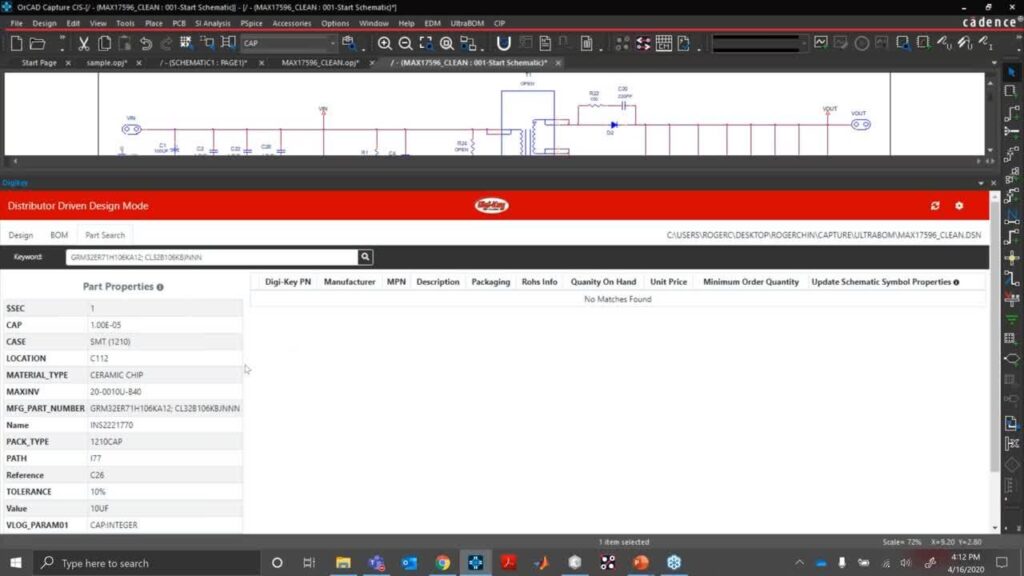Create a new document from toolbar
Viewport: 1024px width, 576px height.
click(x=16, y=44)
